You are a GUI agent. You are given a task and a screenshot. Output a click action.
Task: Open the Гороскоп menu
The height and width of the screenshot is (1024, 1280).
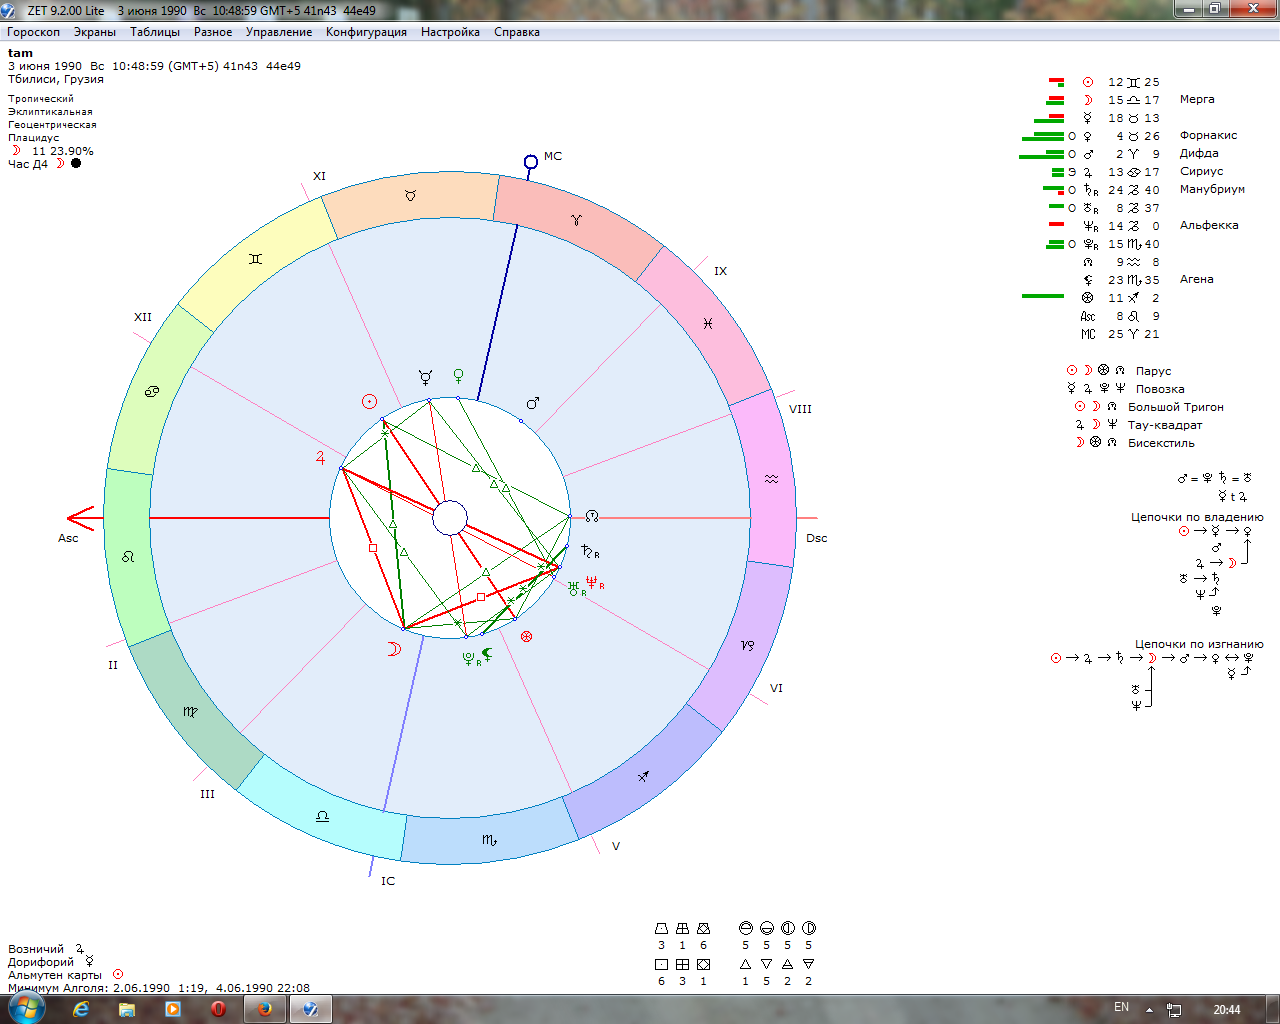(x=33, y=32)
